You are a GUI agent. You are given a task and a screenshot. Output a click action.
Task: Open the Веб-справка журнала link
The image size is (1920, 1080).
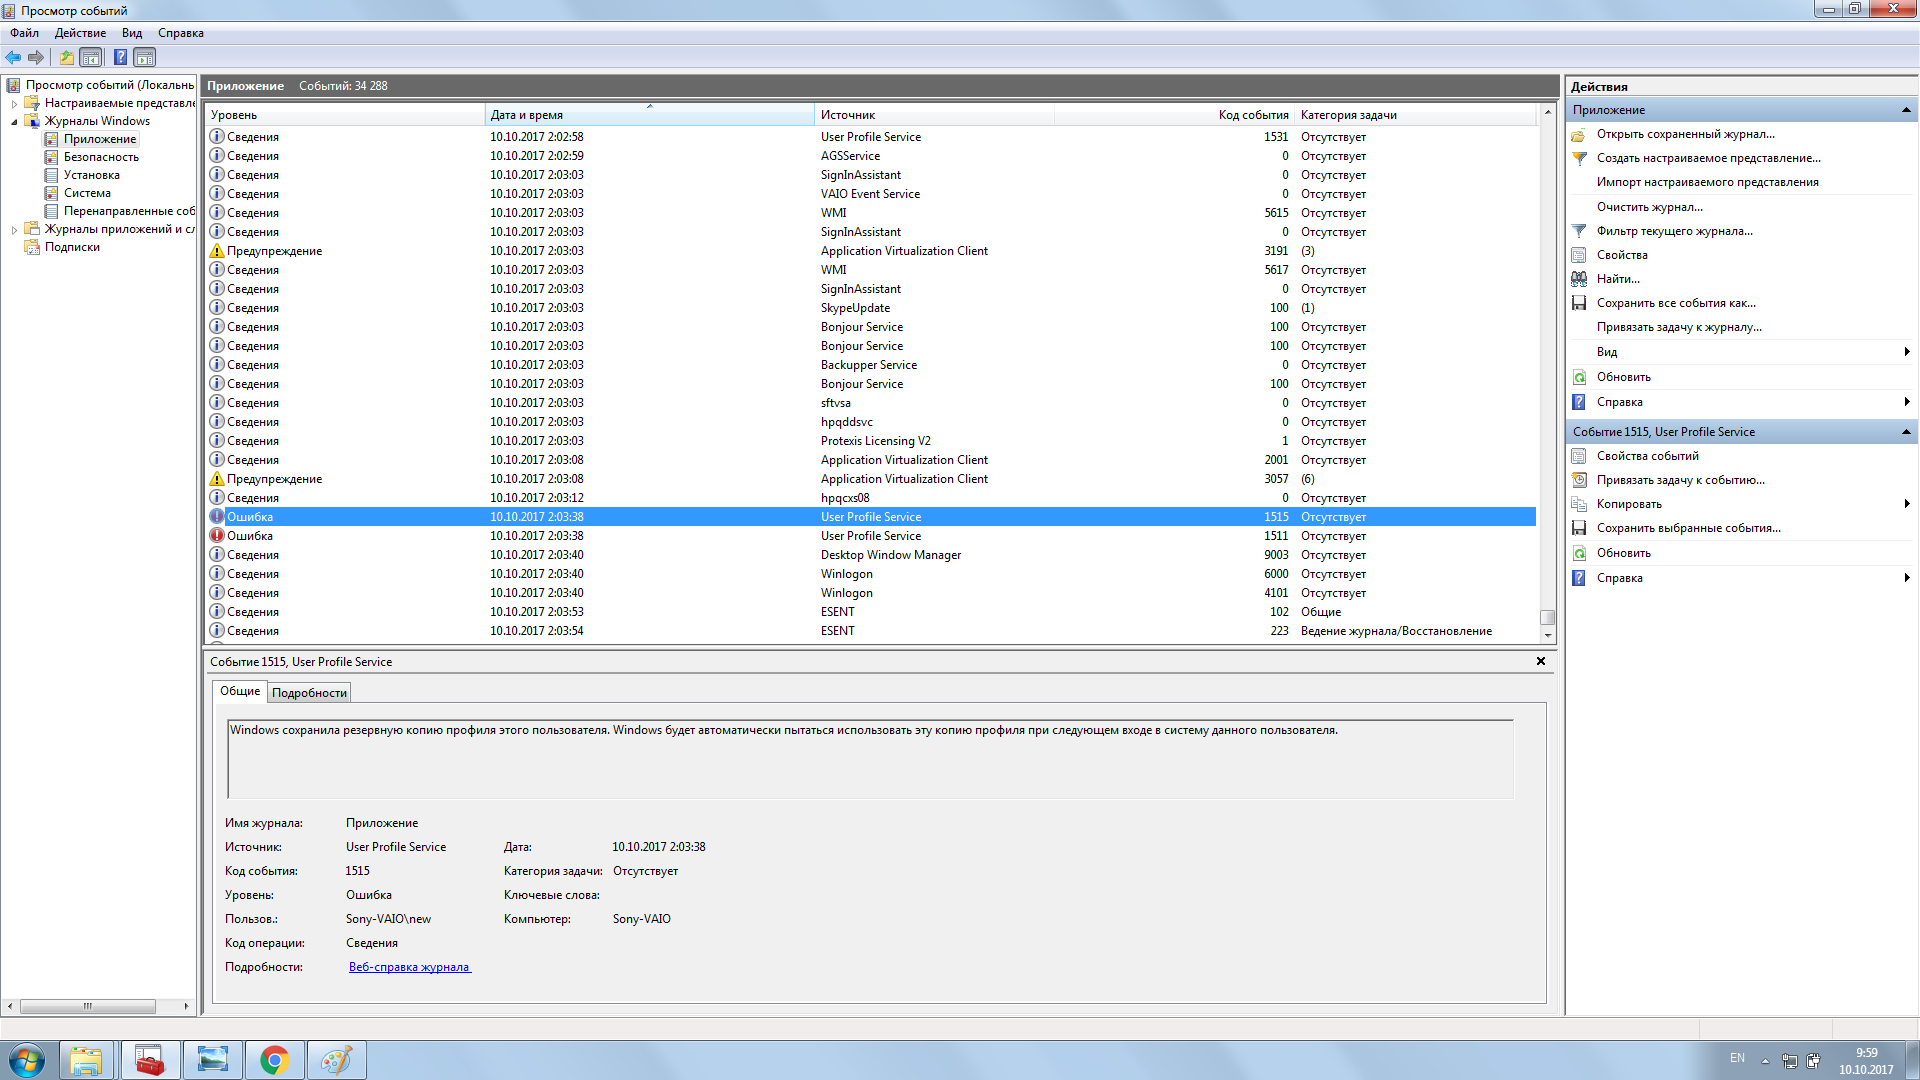(409, 967)
